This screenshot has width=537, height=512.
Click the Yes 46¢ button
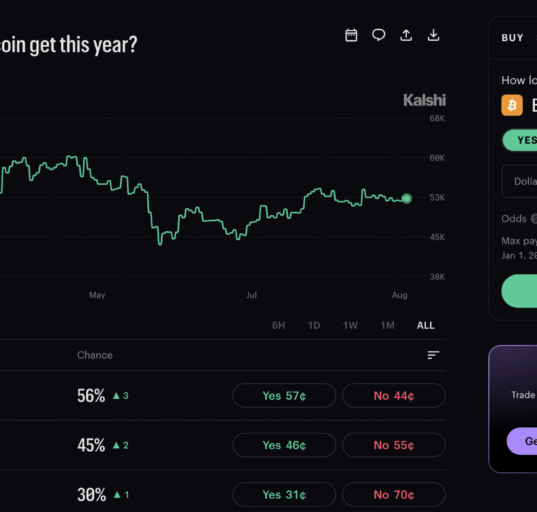pos(284,445)
